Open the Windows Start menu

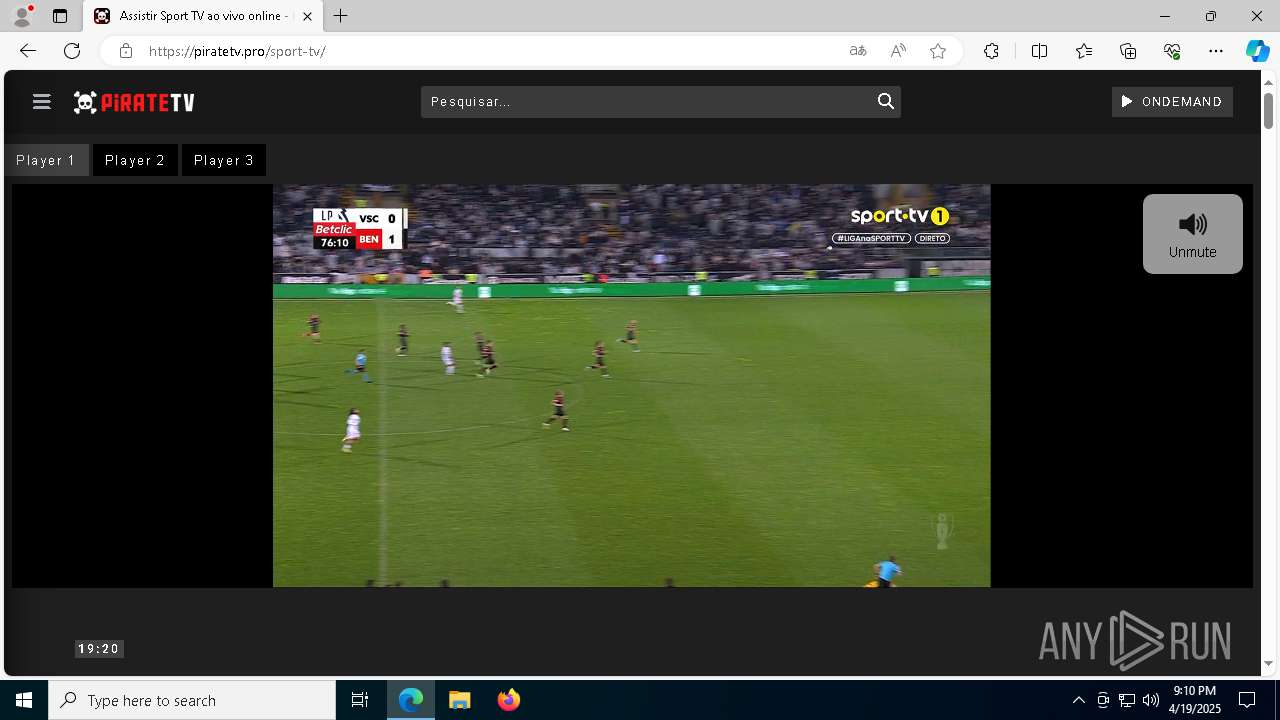(24, 700)
